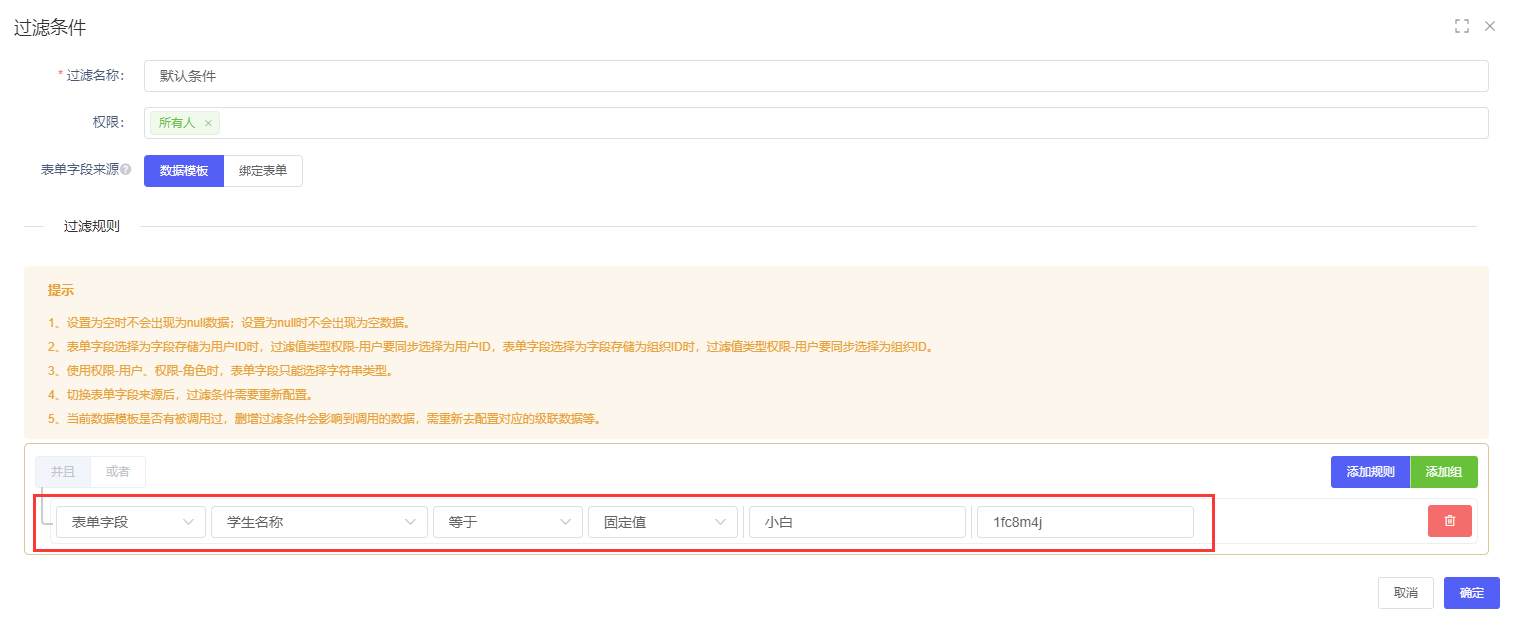
Task: Click the fullscreen expand icon
Action: pos(1461,26)
